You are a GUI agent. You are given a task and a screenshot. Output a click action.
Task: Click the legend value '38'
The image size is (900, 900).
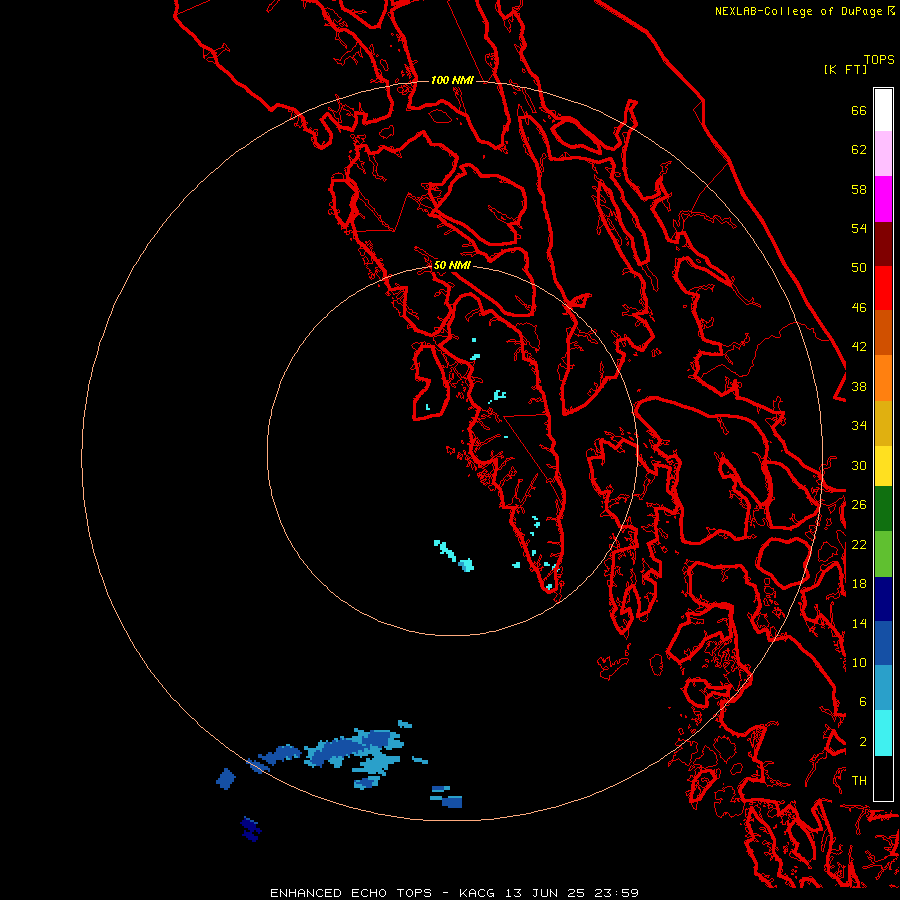click(x=859, y=387)
